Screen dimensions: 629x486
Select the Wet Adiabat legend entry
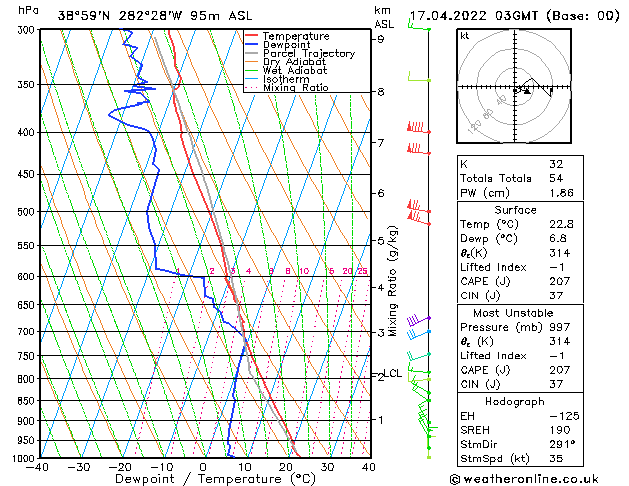click(295, 71)
